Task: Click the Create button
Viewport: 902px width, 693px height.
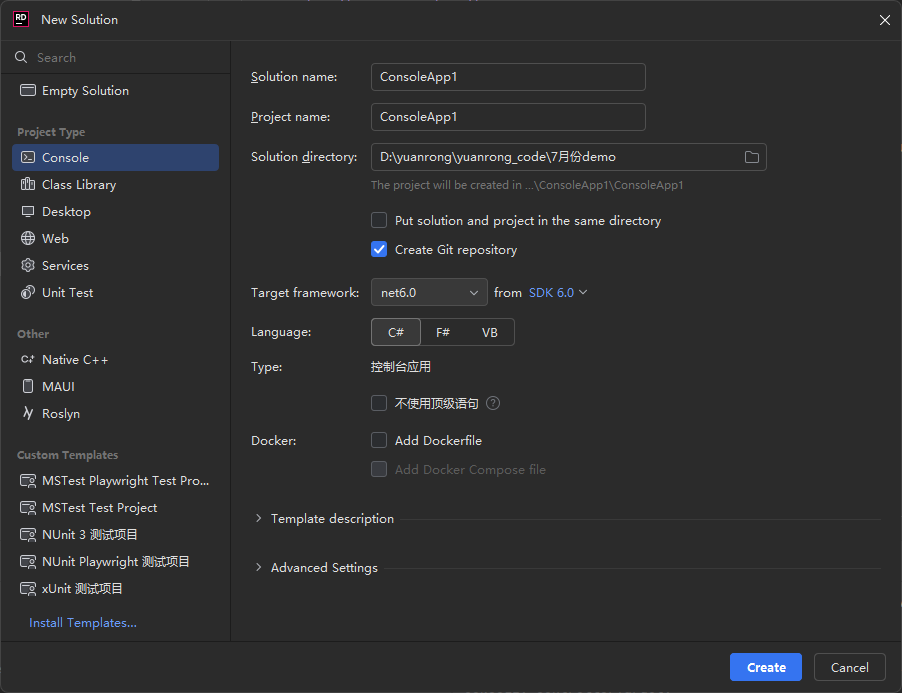Action: pos(766,667)
